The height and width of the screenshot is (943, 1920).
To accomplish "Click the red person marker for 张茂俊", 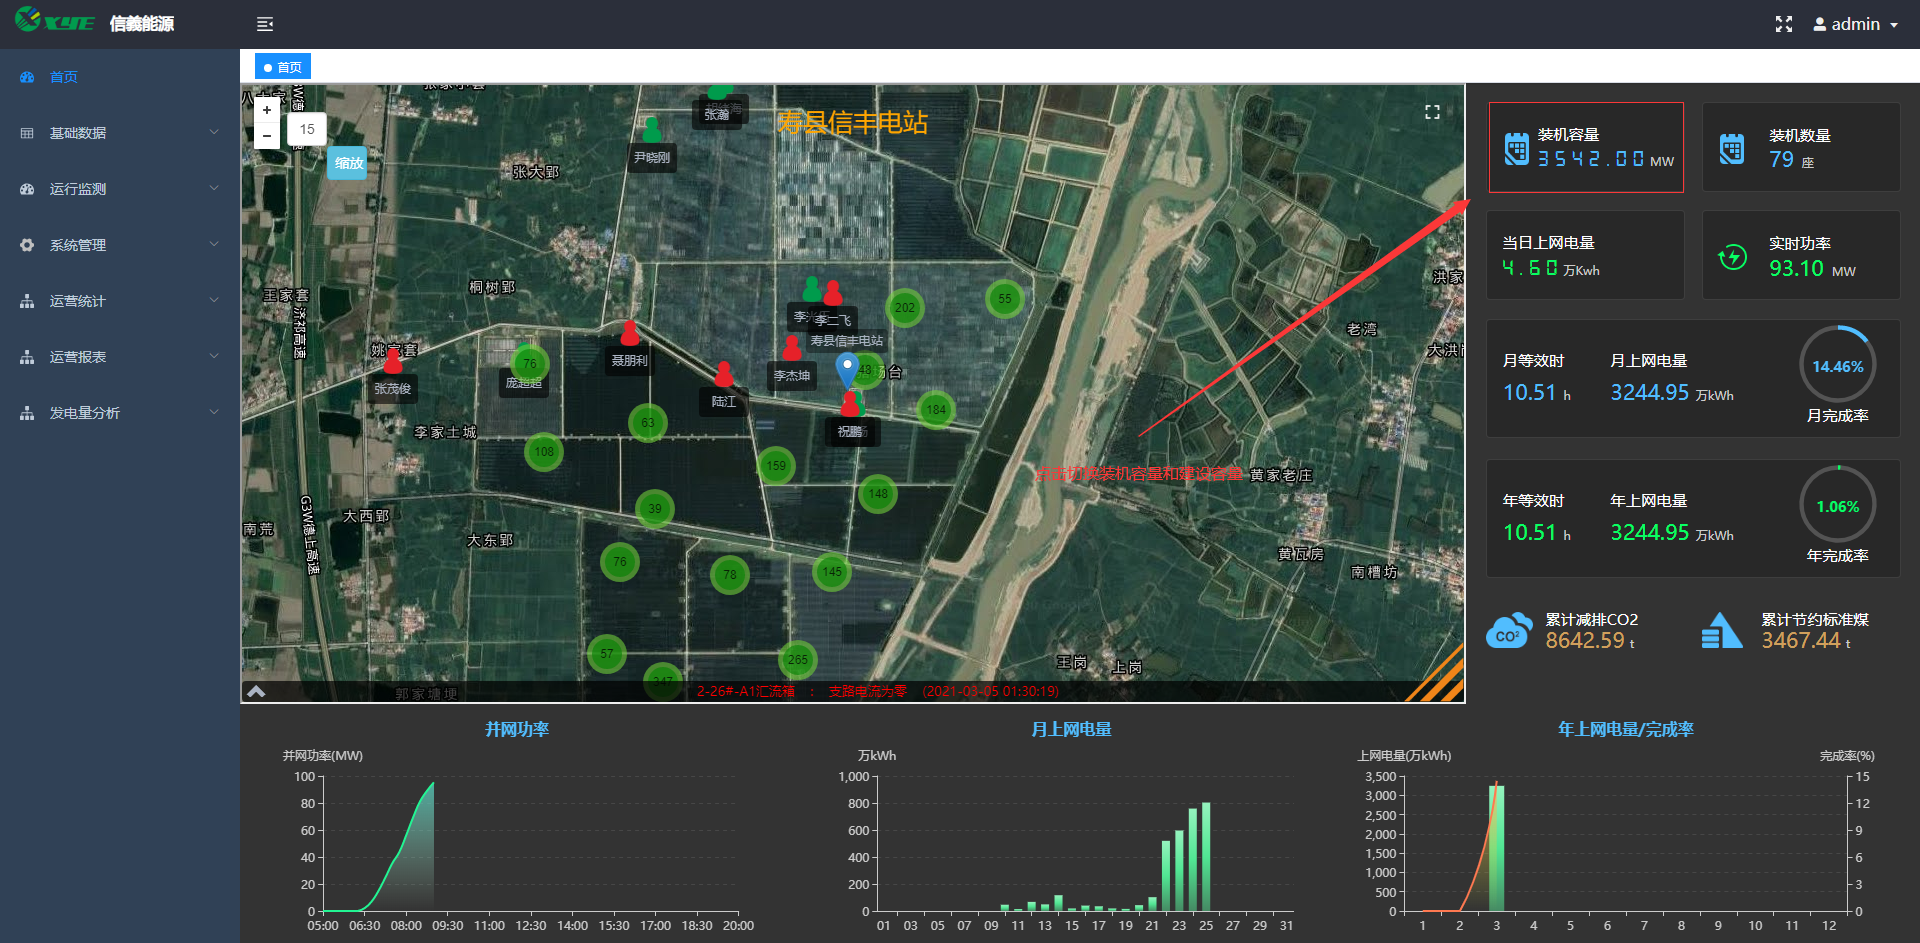I will (x=393, y=360).
